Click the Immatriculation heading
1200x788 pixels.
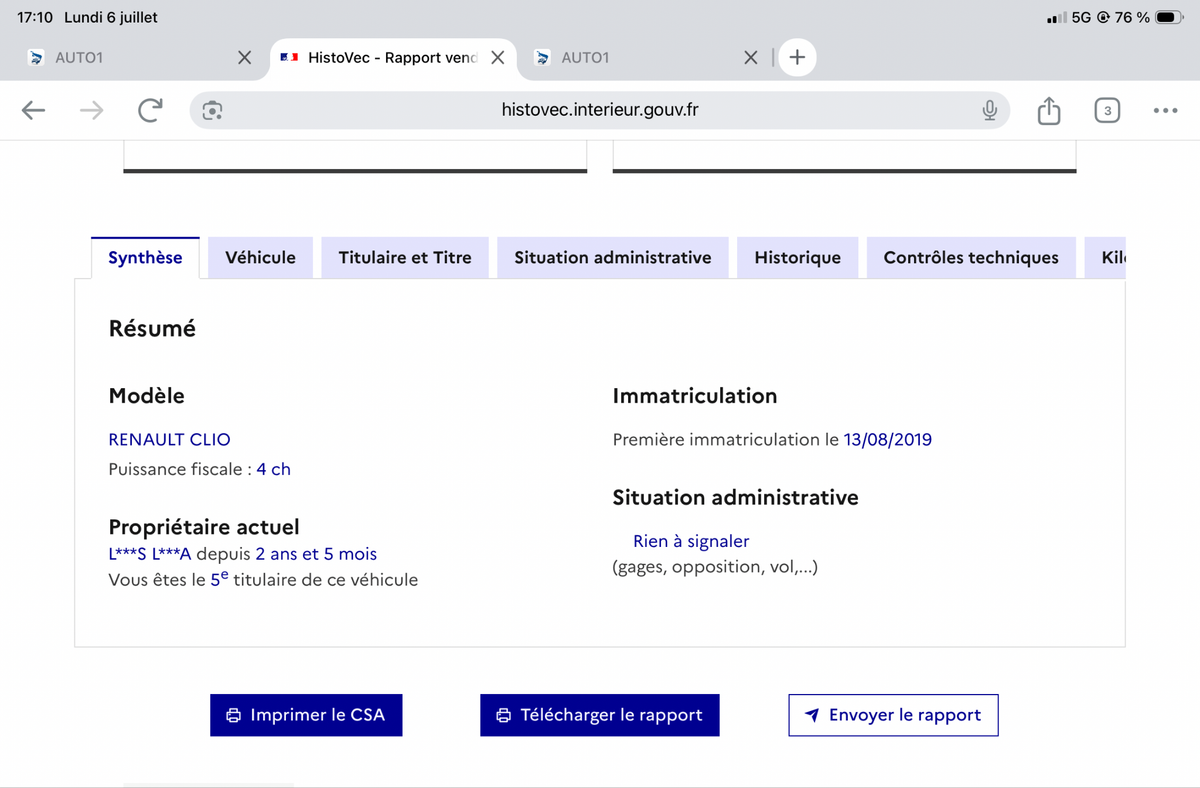[x=695, y=396]
